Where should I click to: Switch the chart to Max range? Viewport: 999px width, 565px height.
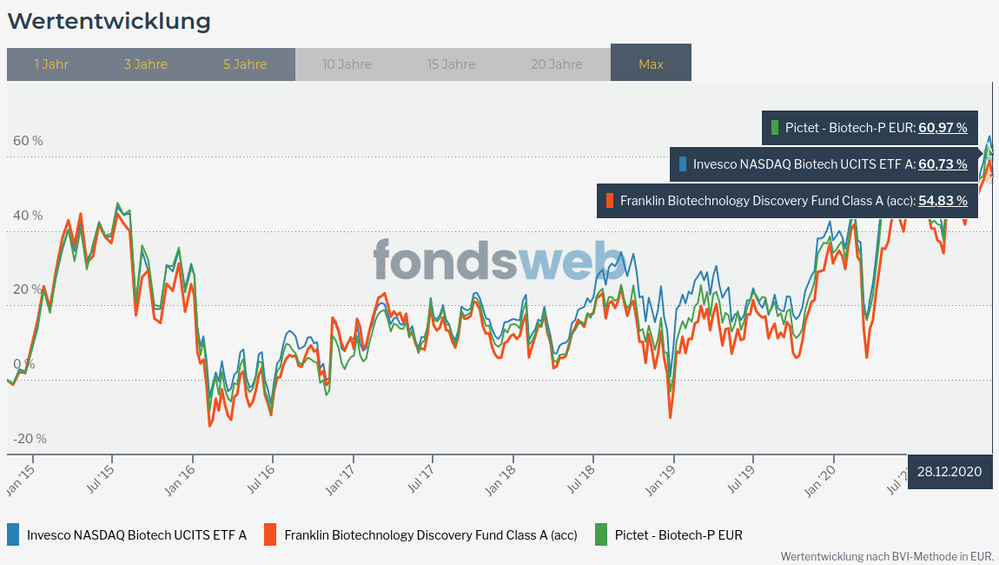coord(651,64)
